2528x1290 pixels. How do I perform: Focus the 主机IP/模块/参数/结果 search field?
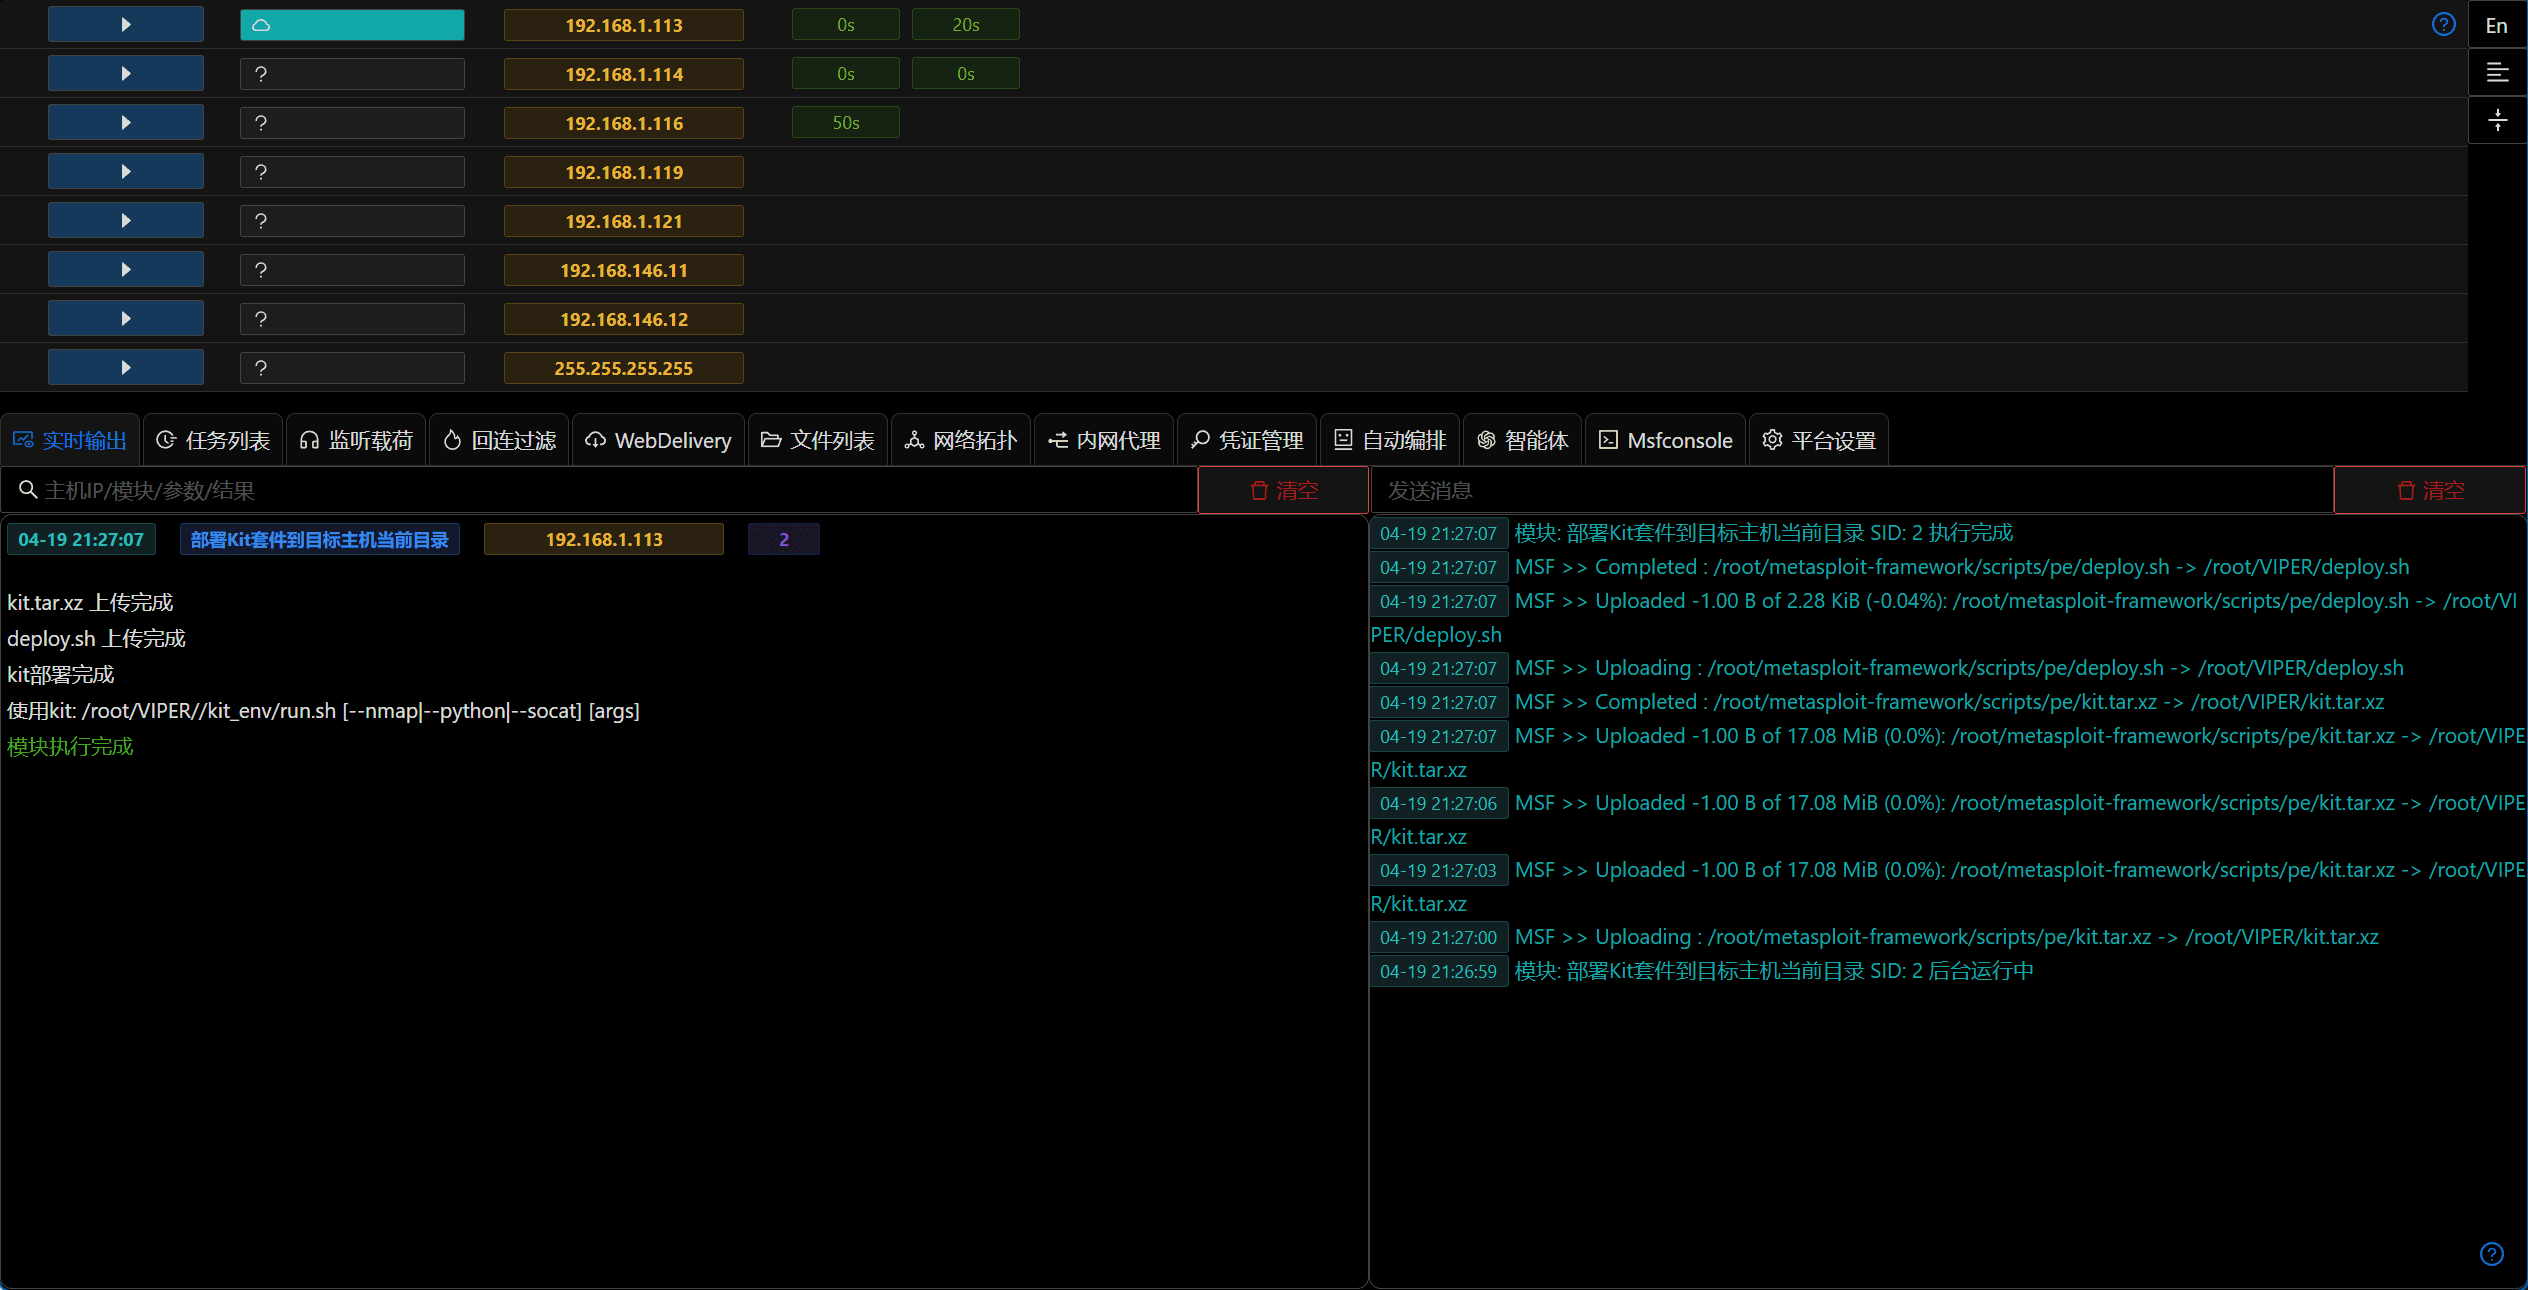[600, 490]
